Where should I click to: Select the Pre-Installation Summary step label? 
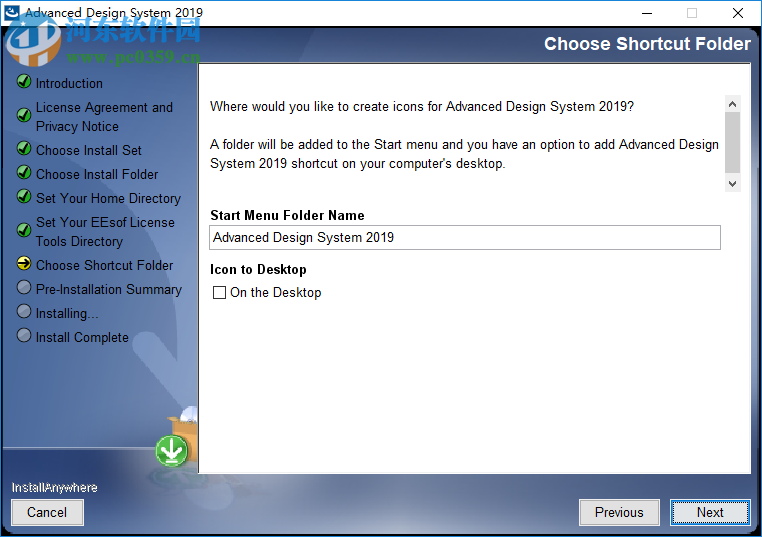tap(109, 290)
